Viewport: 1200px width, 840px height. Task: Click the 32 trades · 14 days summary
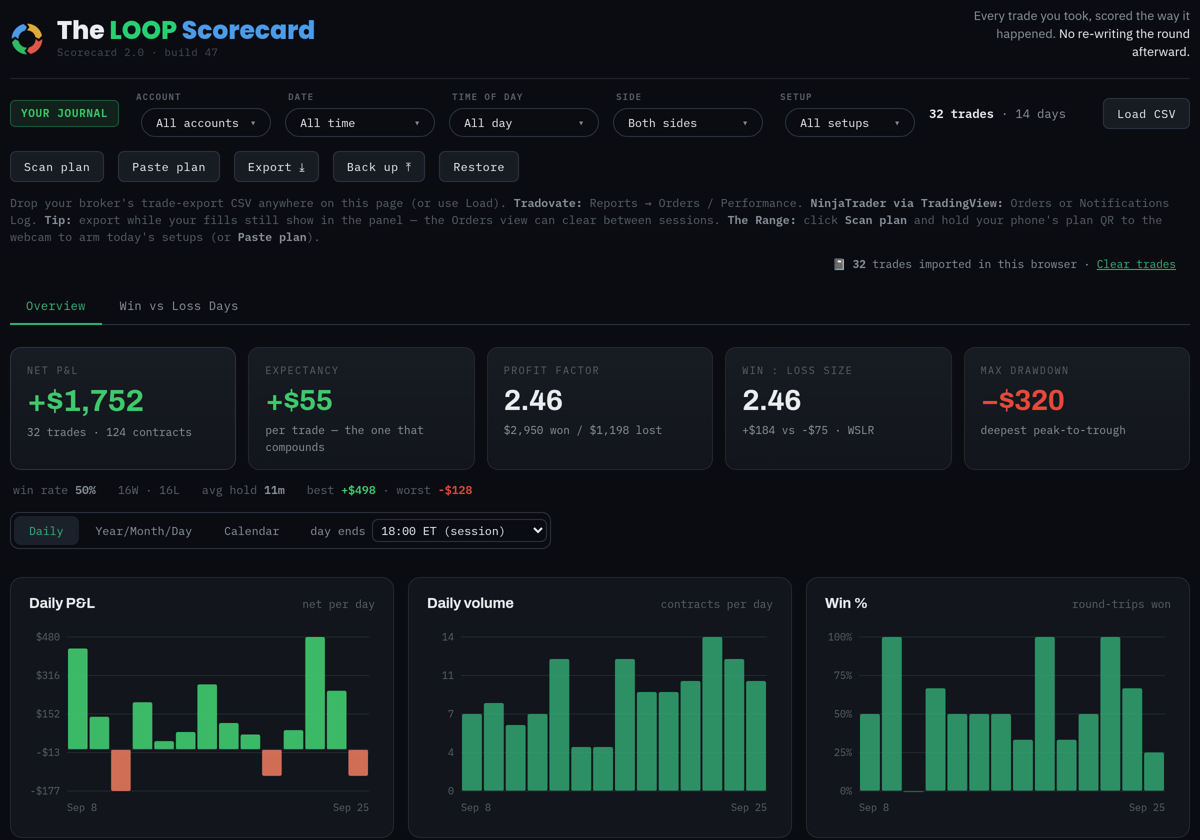coord(997,114)
